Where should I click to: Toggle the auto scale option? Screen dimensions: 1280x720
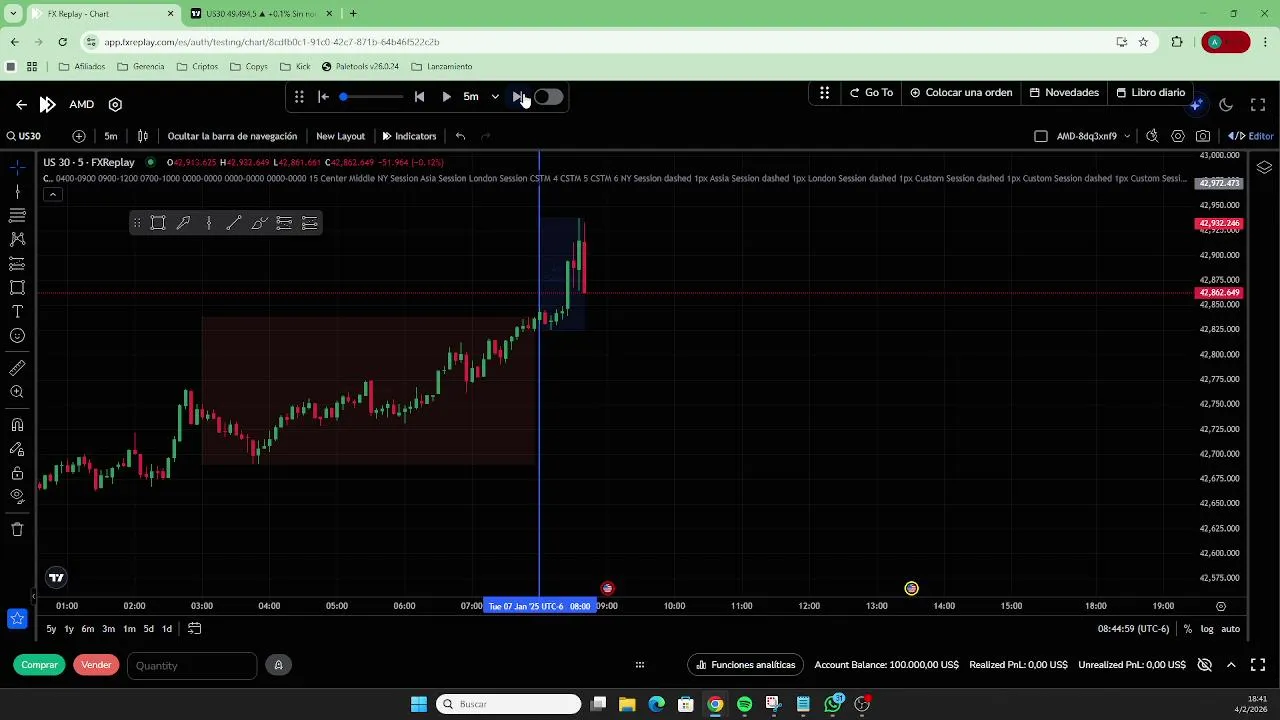1231,629
